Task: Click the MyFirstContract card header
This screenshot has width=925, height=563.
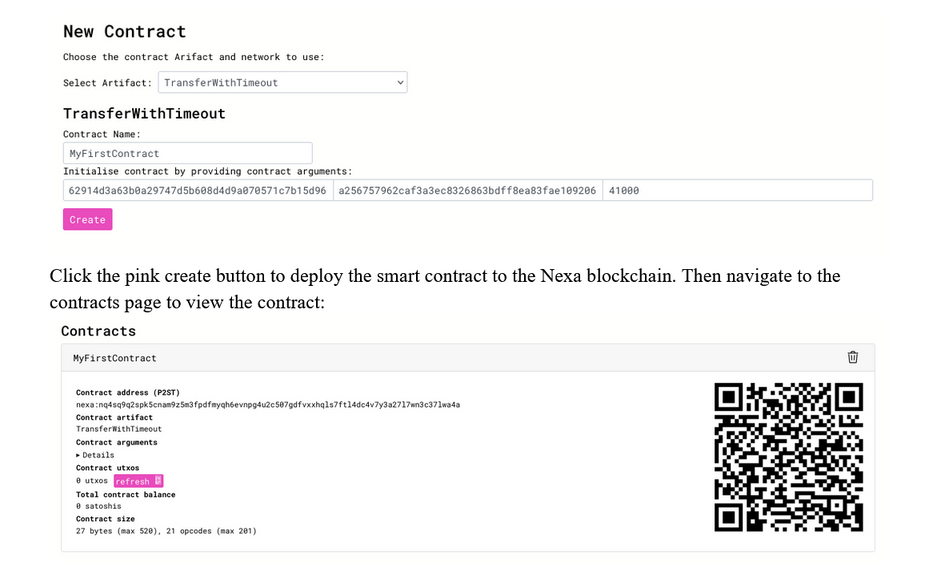Action: tap(115, 358)
